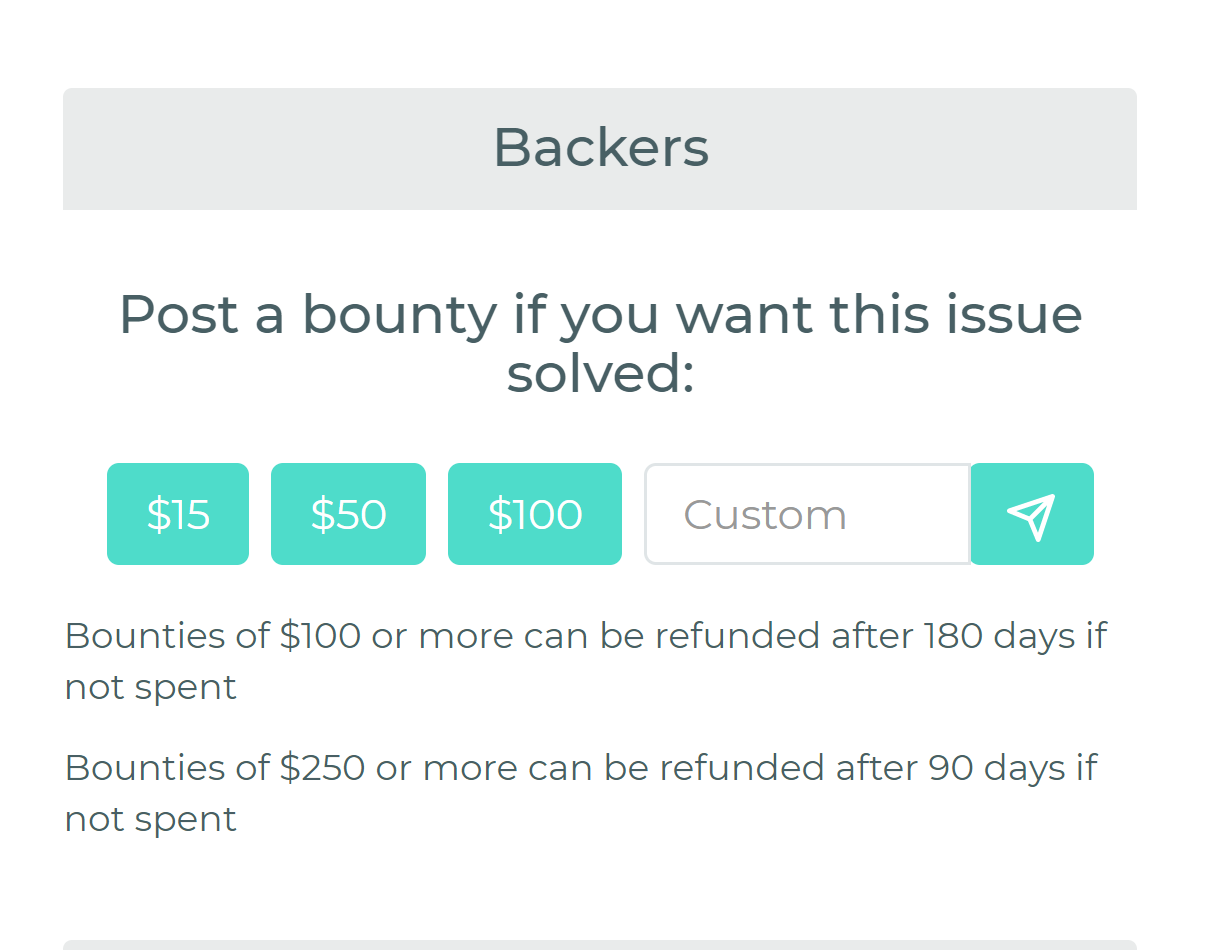Image resolution: width=1229 pixels, height=950 pixels.
Task: Select the send arrow icon beside Custom field
Action: point(1032,513)
